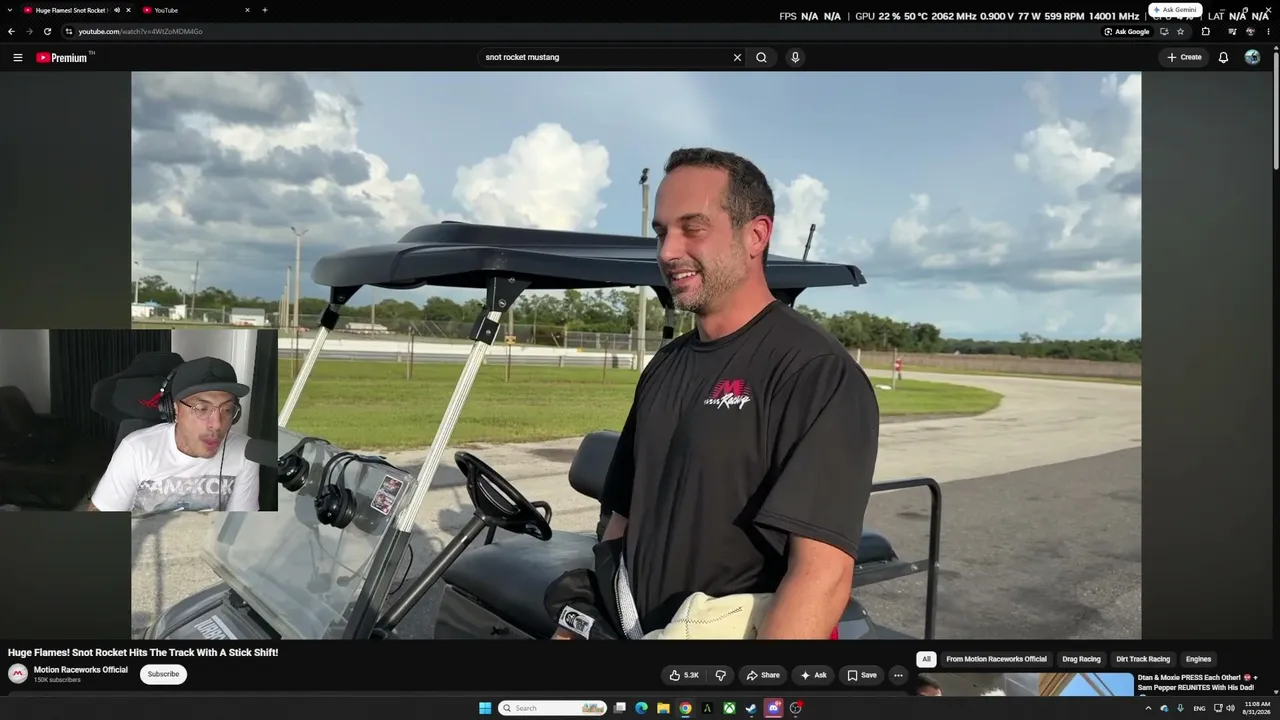This screenshot has height=720, width=1280.
Task: Filter by From Motion Raceworks Official
Action: tap(996, 659)
